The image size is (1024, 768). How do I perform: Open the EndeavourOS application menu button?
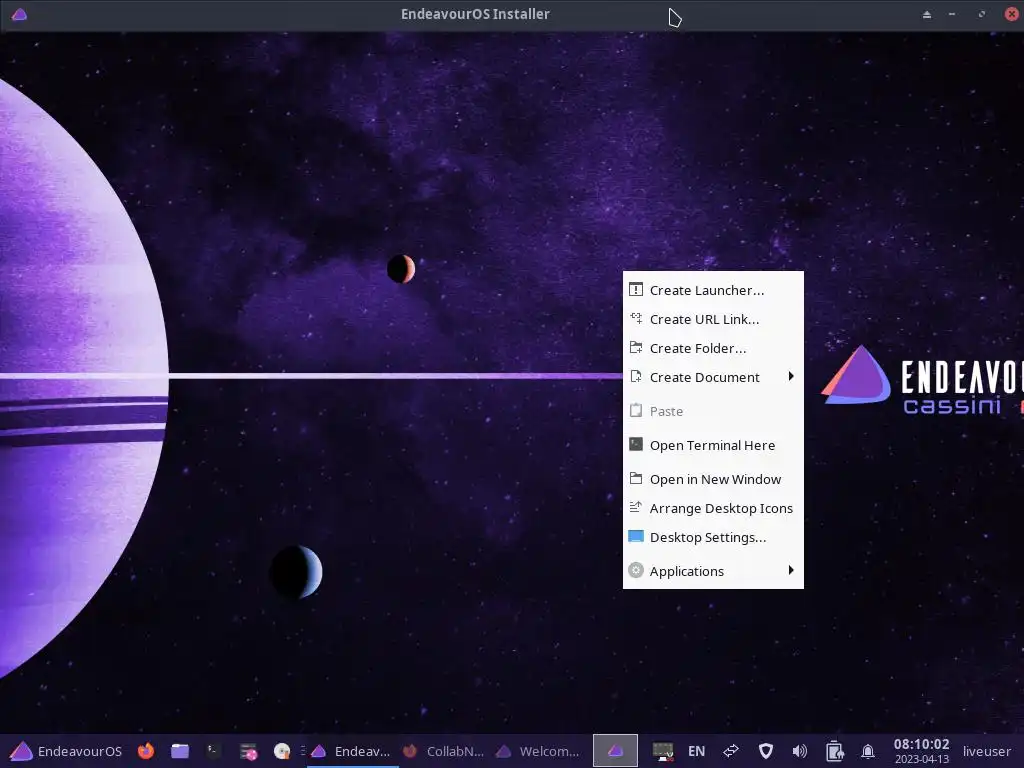[66, 751]
